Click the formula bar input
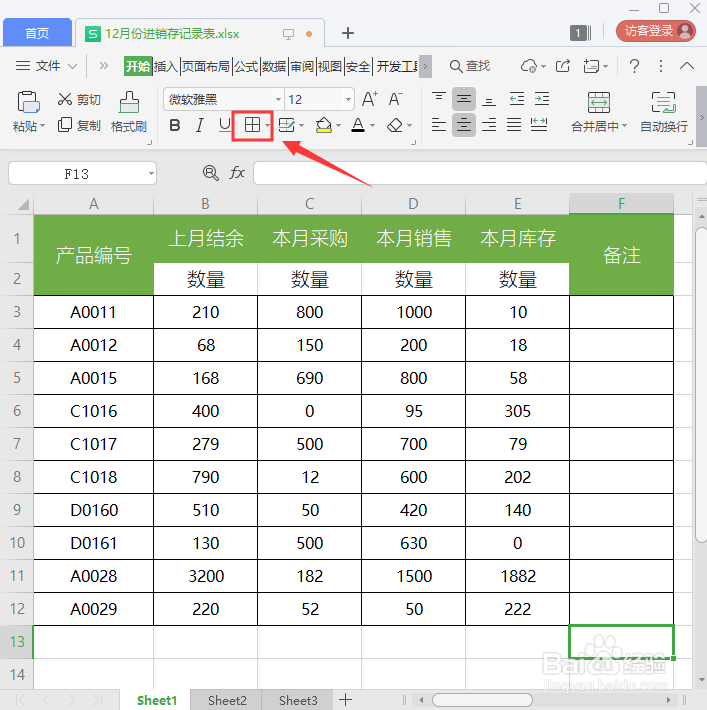This screenshot has height=710, width=707. (x=479, y=173)
